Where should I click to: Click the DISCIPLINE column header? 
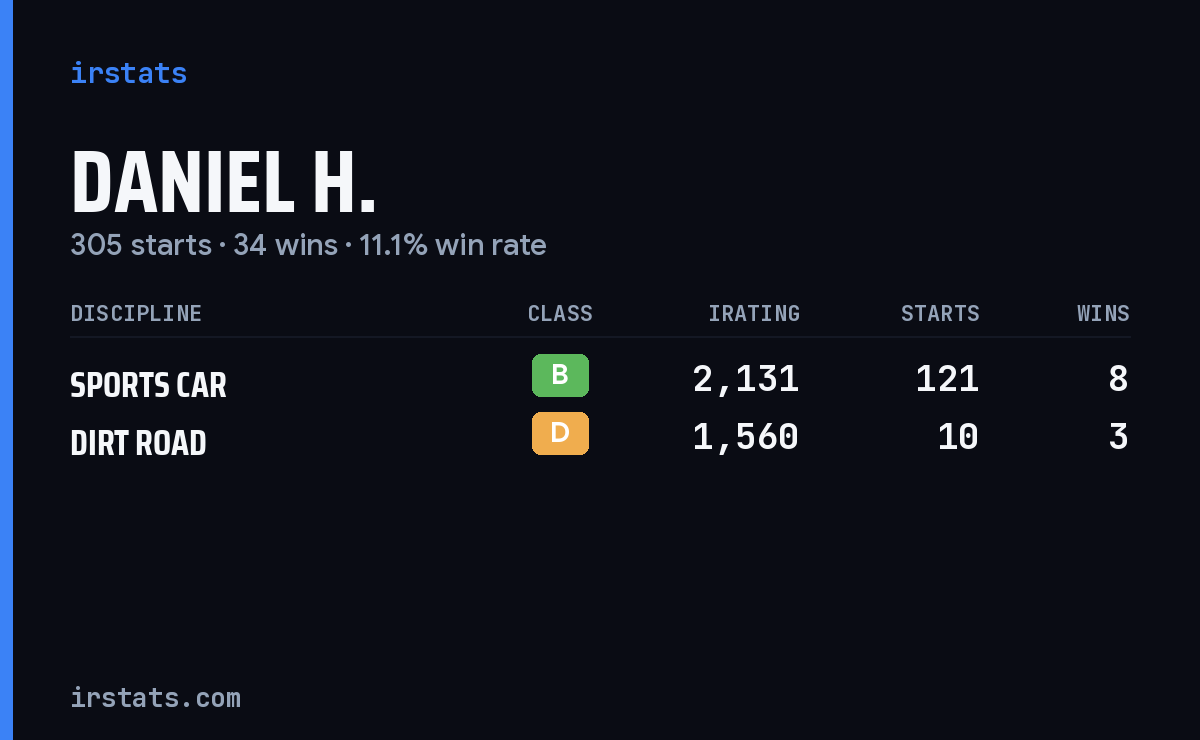coord(136,314)
